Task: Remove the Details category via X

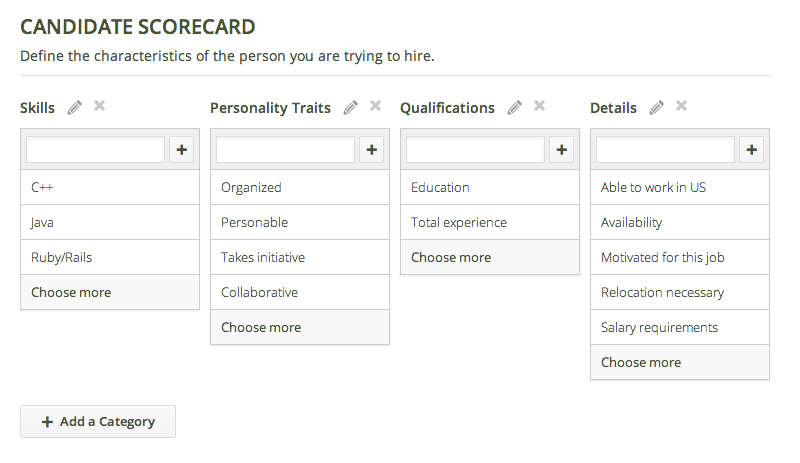Action: [681, 106]
